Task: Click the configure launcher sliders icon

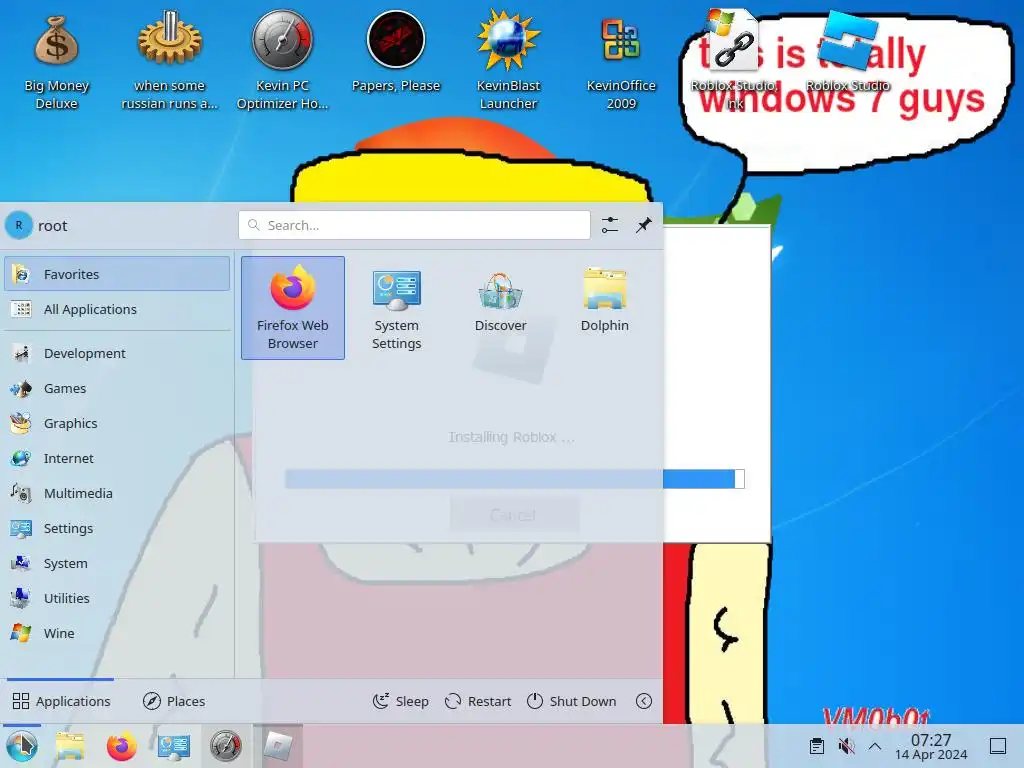Action: 609,225
